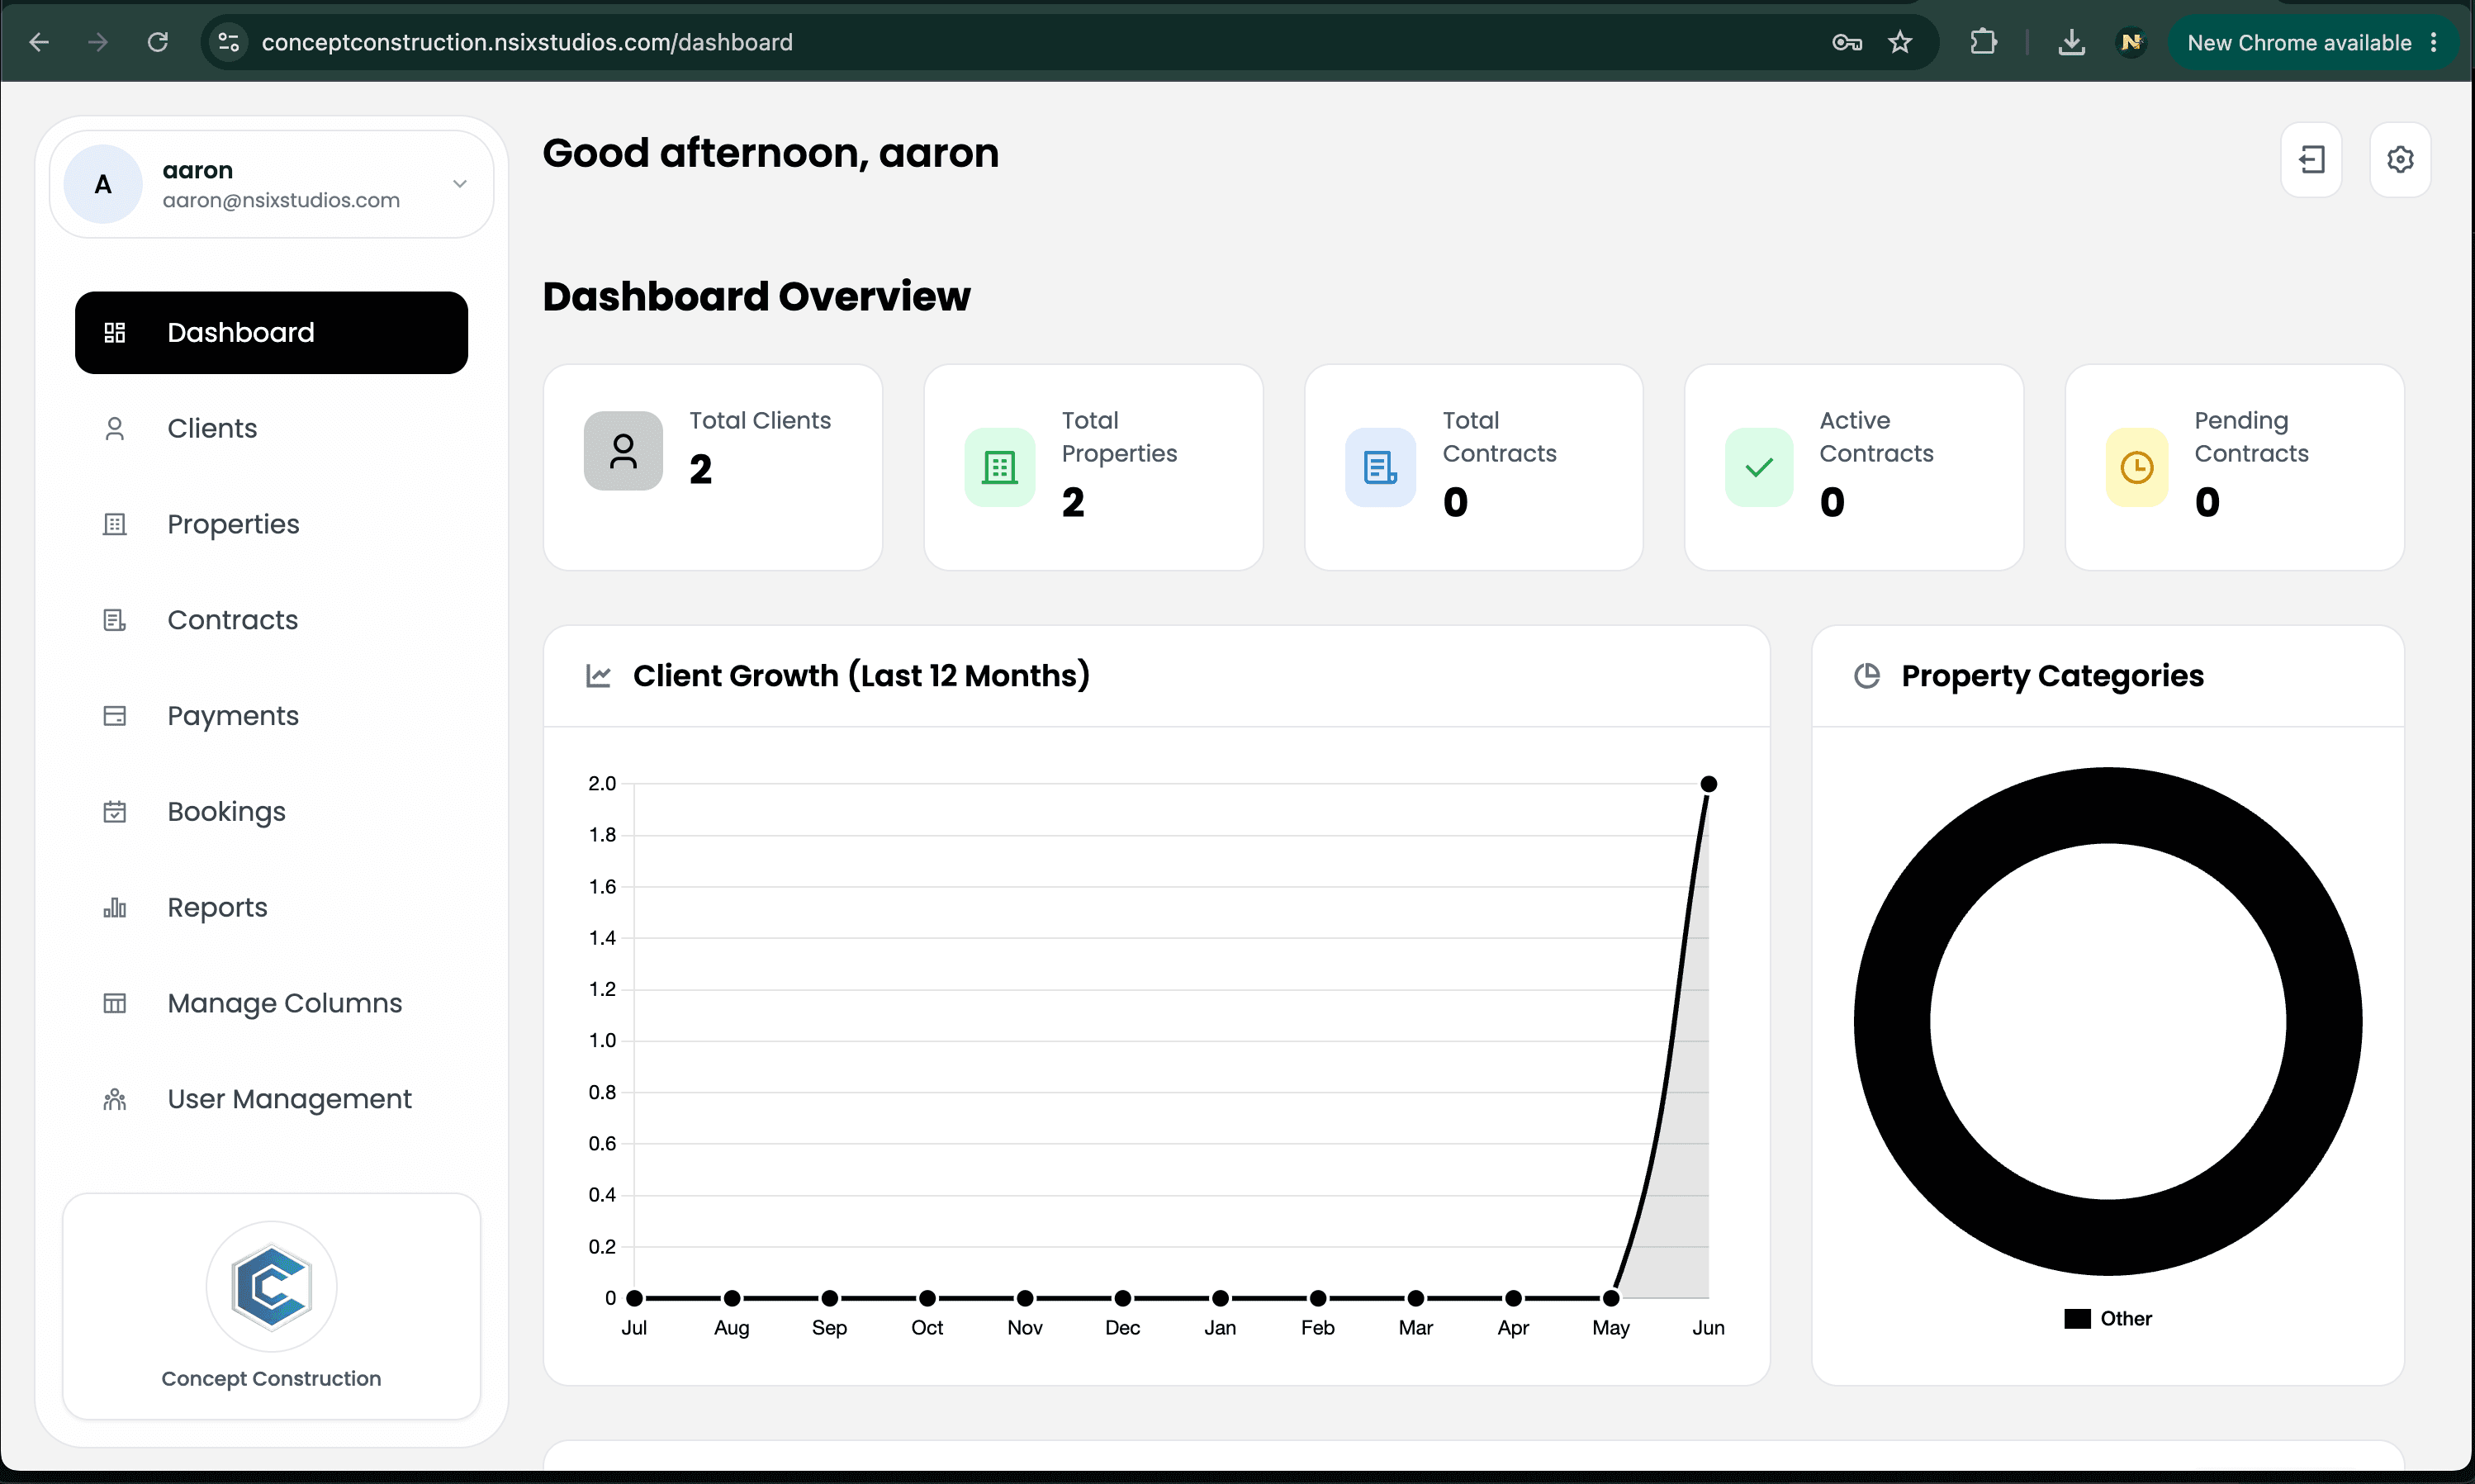Reload the page with refresh icon
Screen dimensions: 2475x1484
[x=157, y=42]
